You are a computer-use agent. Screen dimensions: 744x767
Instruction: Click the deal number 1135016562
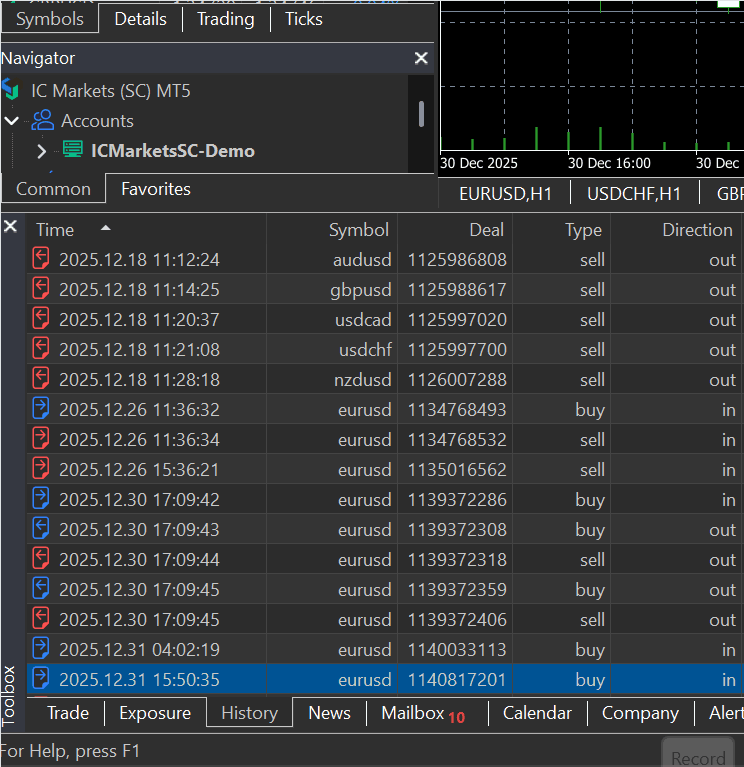457,470
